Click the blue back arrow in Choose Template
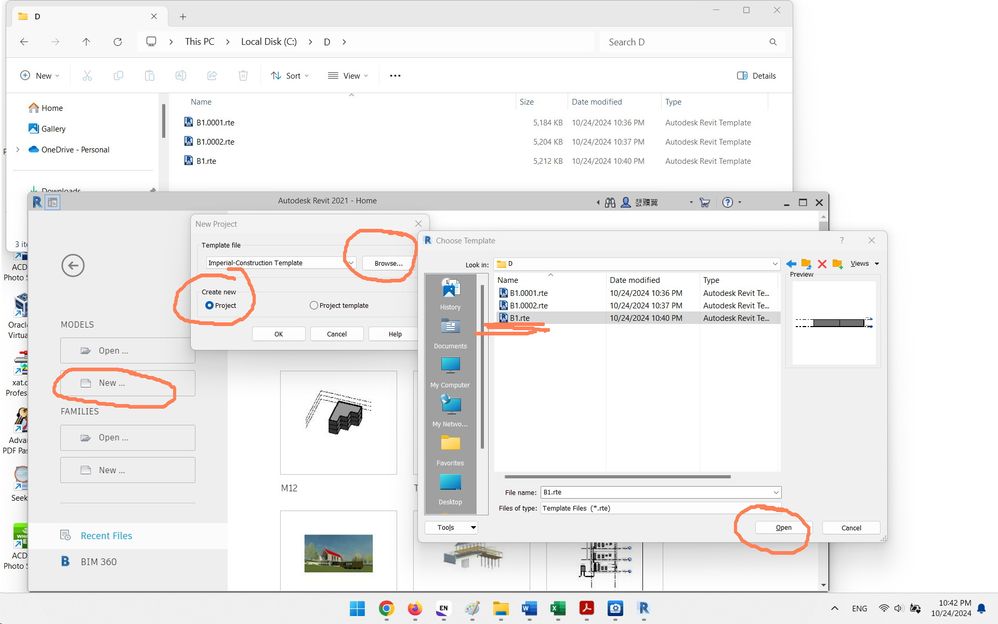Screen dimensions: 998x624 791,264
